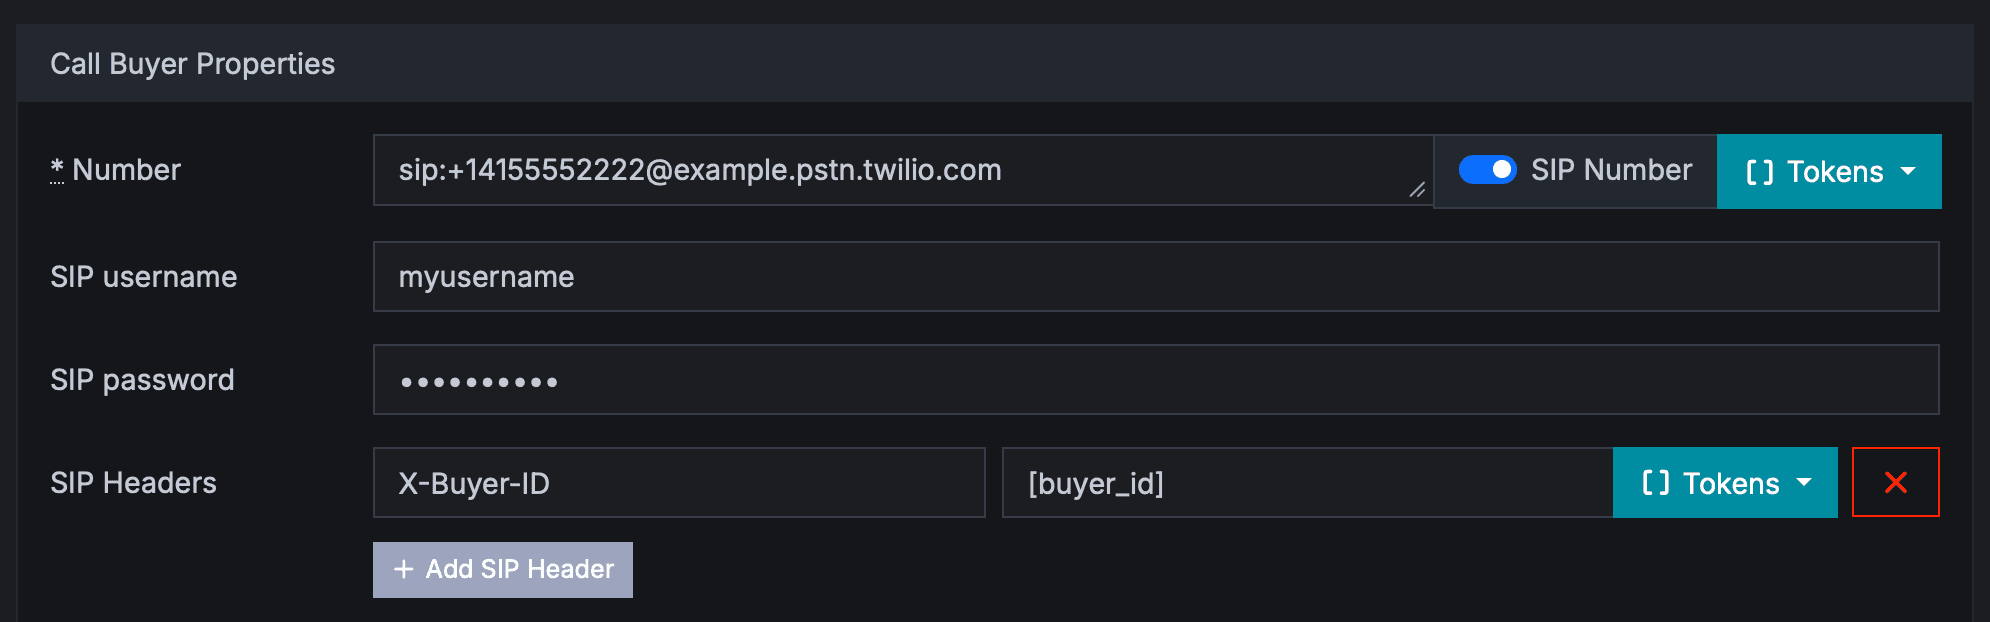Select the Call Buyer Properties section header
The width and height of the screenshot is (1990, 622).
click(193, 63)
